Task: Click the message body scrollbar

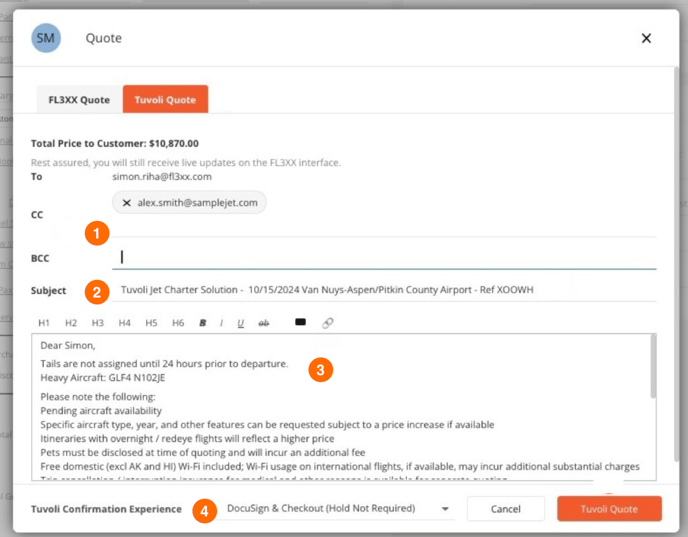Action: tap(653, 366)
